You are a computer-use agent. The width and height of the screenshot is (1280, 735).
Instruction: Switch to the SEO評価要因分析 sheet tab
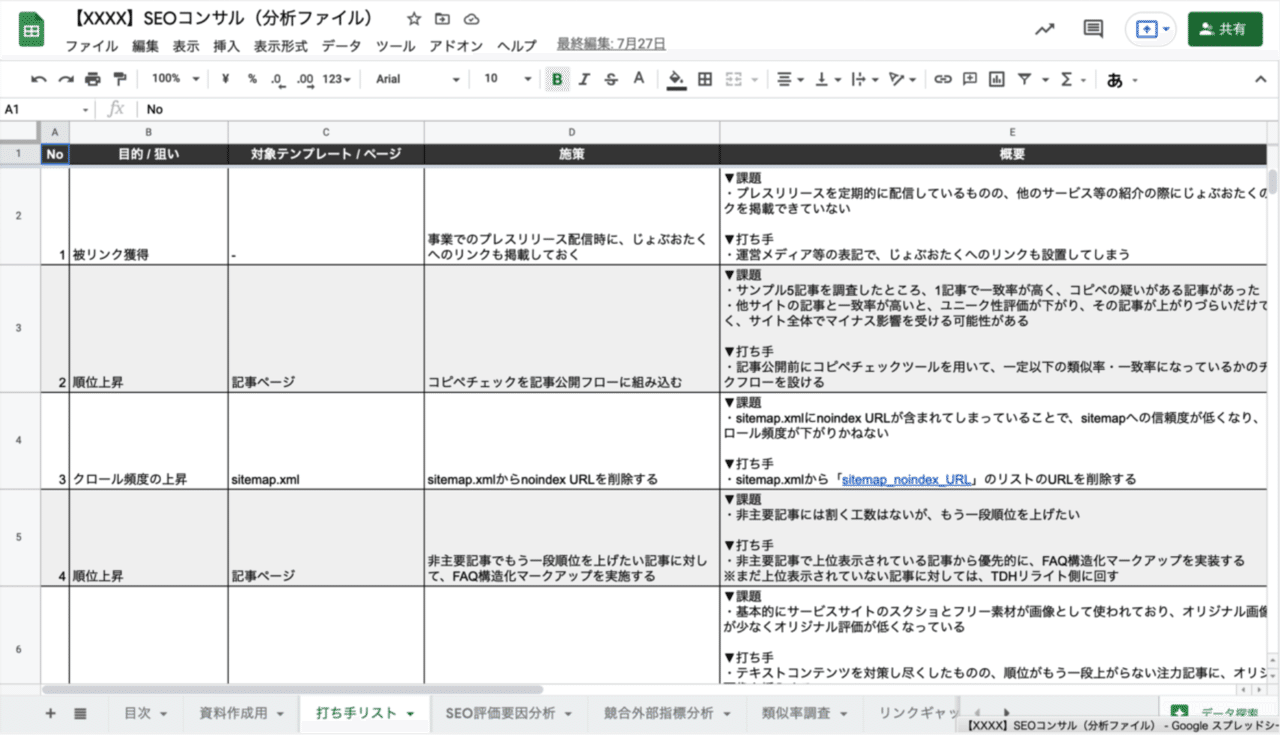pyautogui.click(x=508, y=713)
